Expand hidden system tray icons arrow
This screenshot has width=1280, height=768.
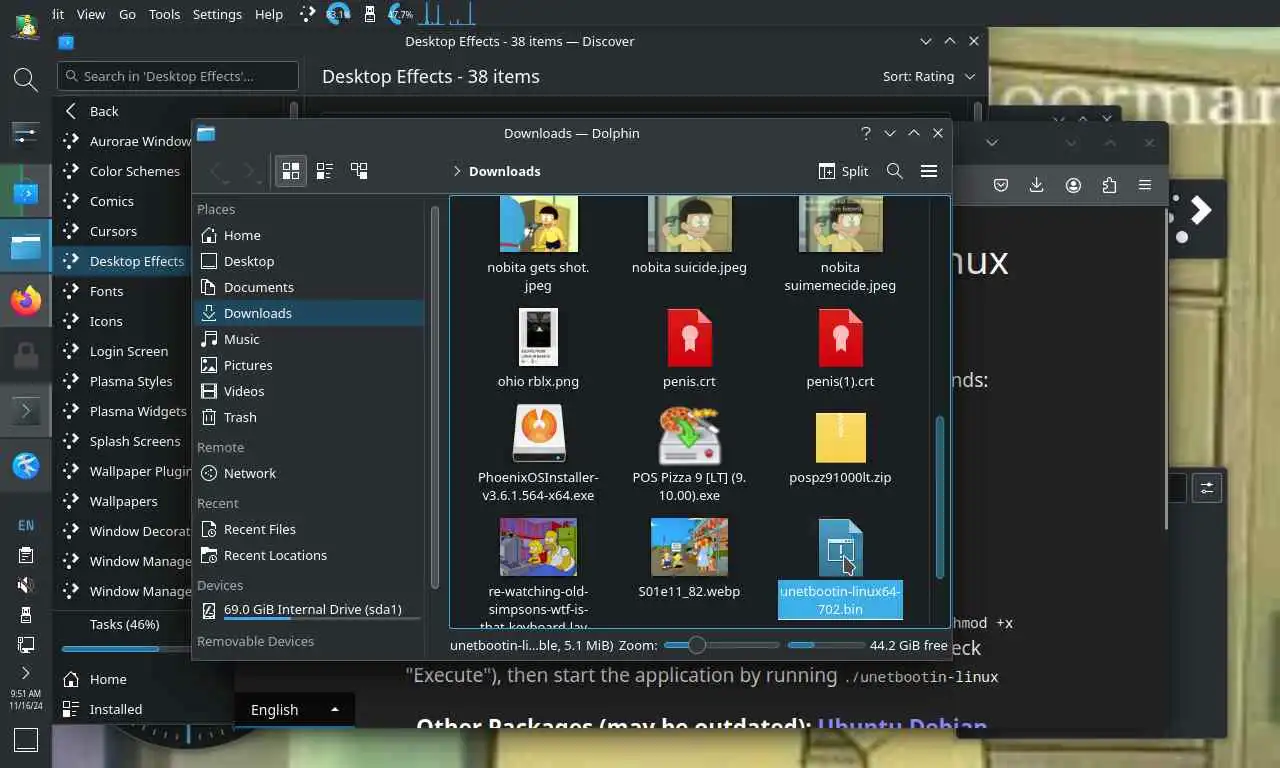pos(26,673)
